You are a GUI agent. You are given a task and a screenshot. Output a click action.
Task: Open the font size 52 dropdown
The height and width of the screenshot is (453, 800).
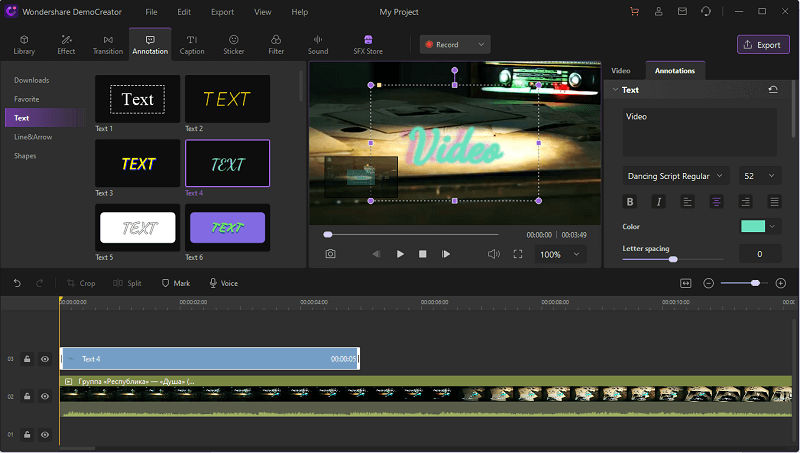760,176
